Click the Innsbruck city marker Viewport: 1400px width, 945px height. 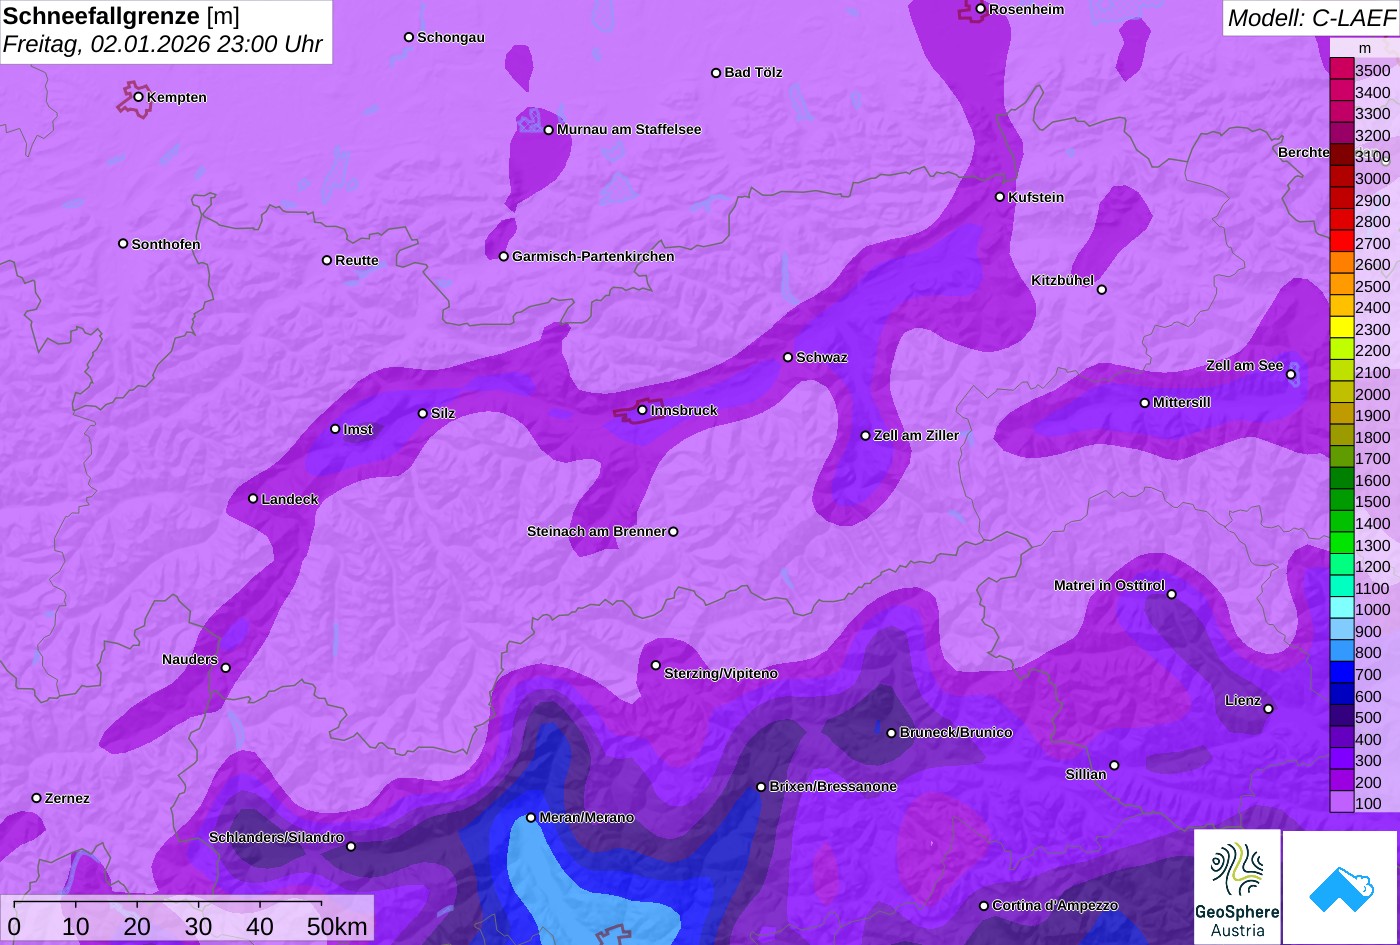[x=642, y=410]
